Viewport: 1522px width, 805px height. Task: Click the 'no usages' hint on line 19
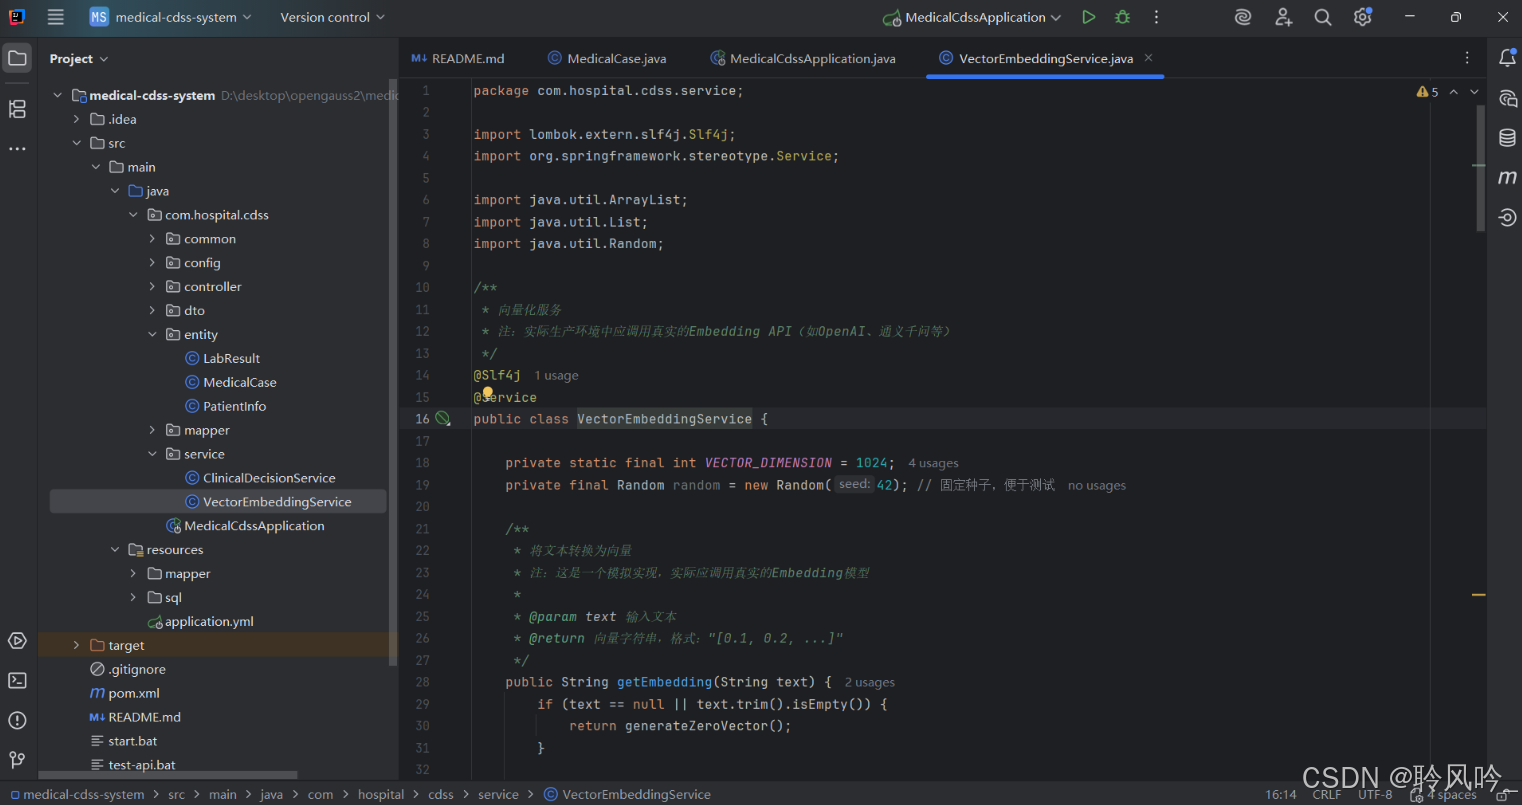[x=1097, y=485]
